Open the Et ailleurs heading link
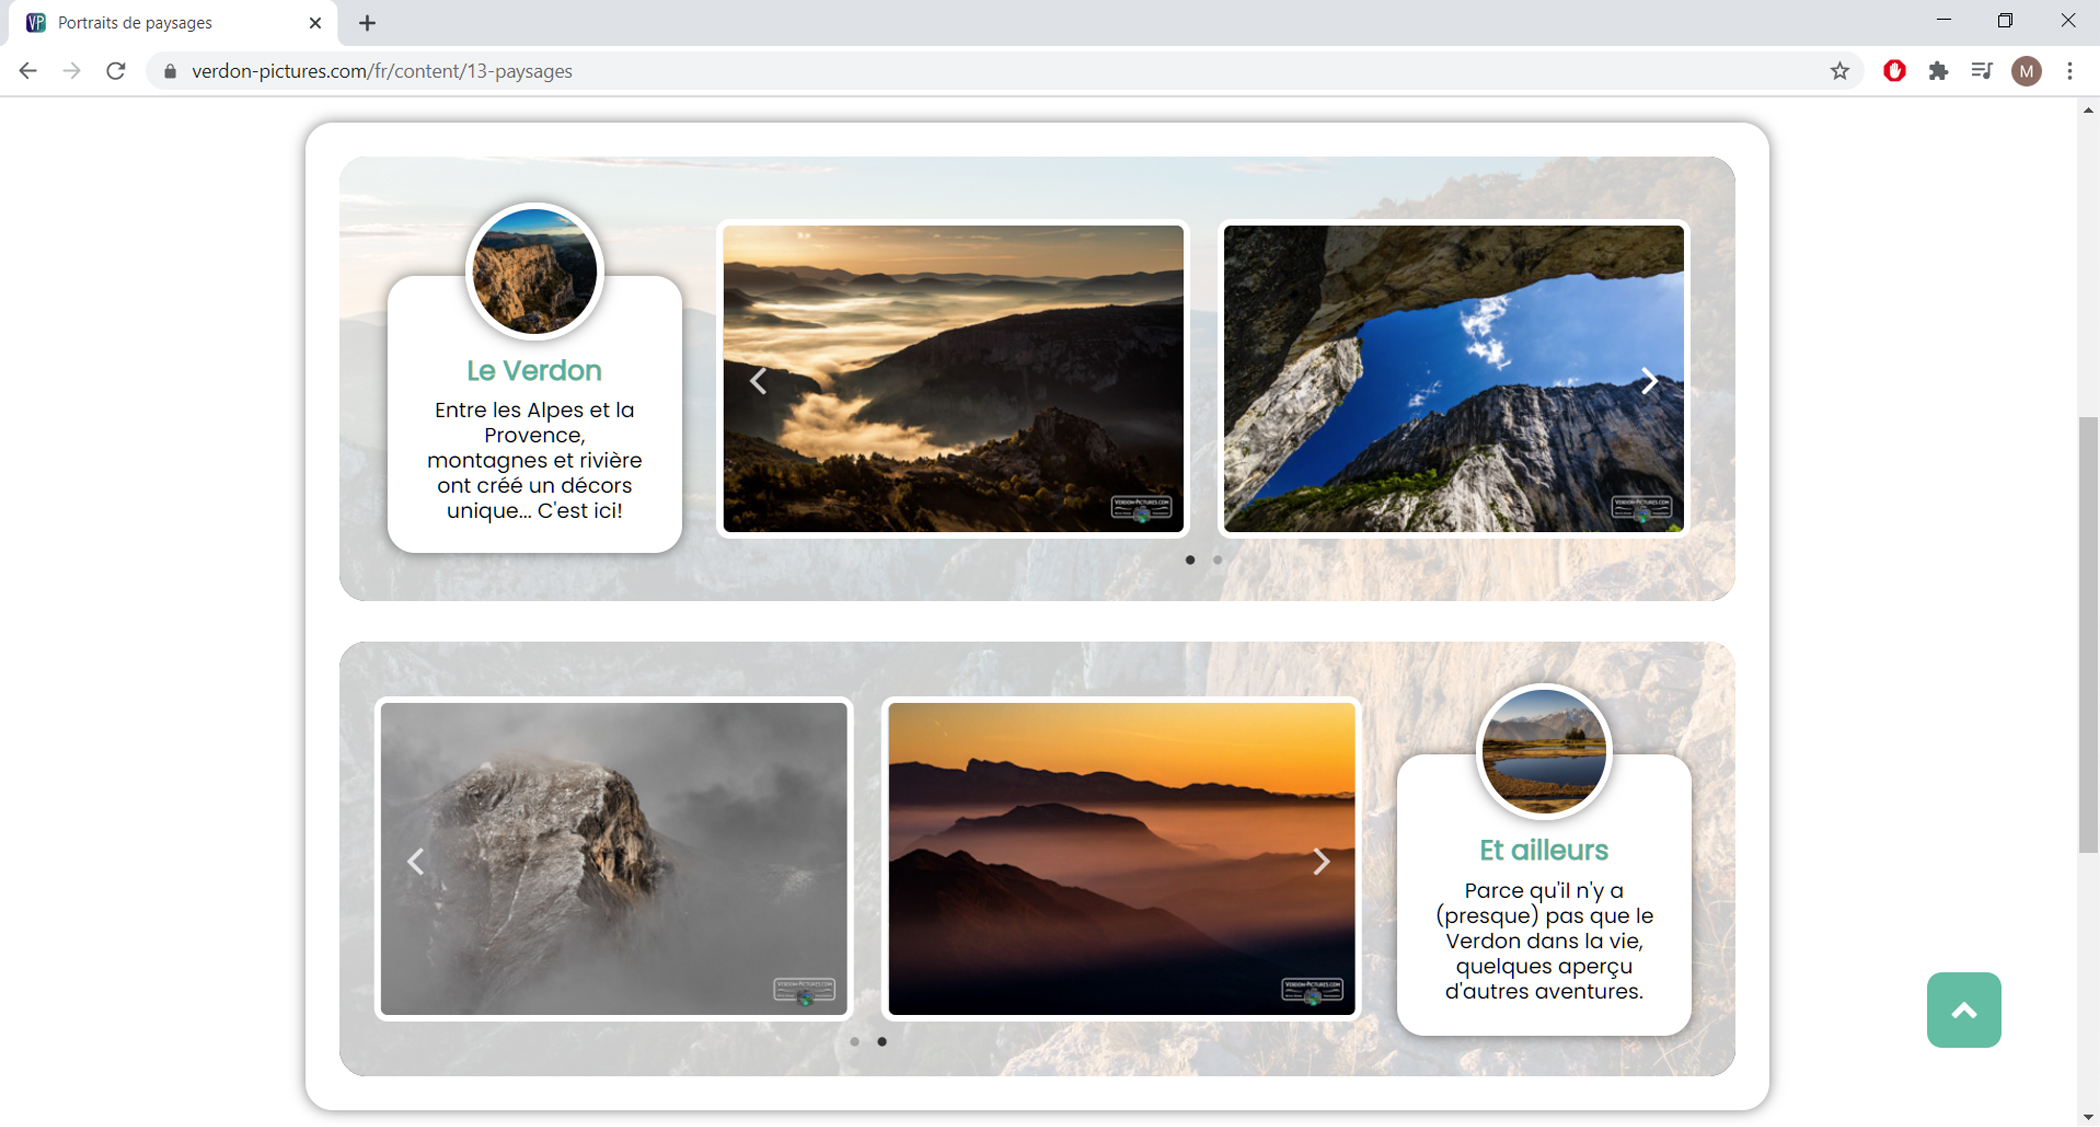The width and height of the screenshot is (2100, 1127). tap(1543, 850)
